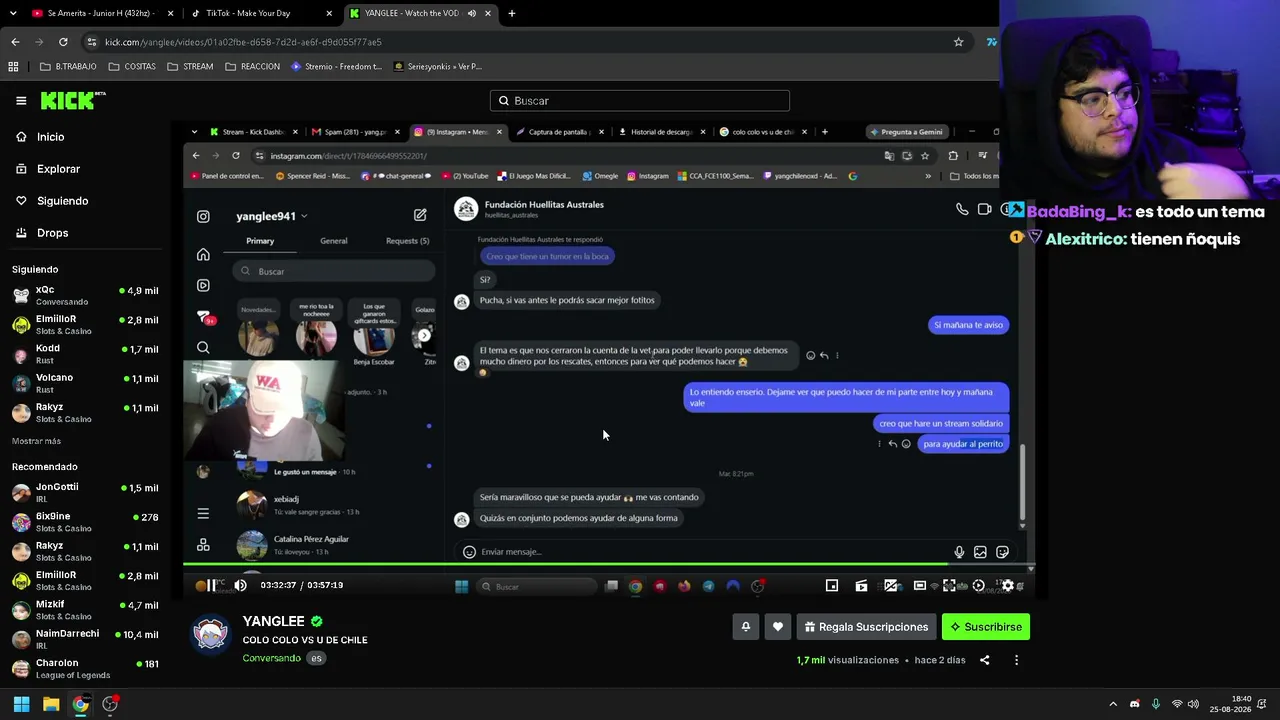Open the B.TRABAJO bookmarks folder

[x=68, y=67]
